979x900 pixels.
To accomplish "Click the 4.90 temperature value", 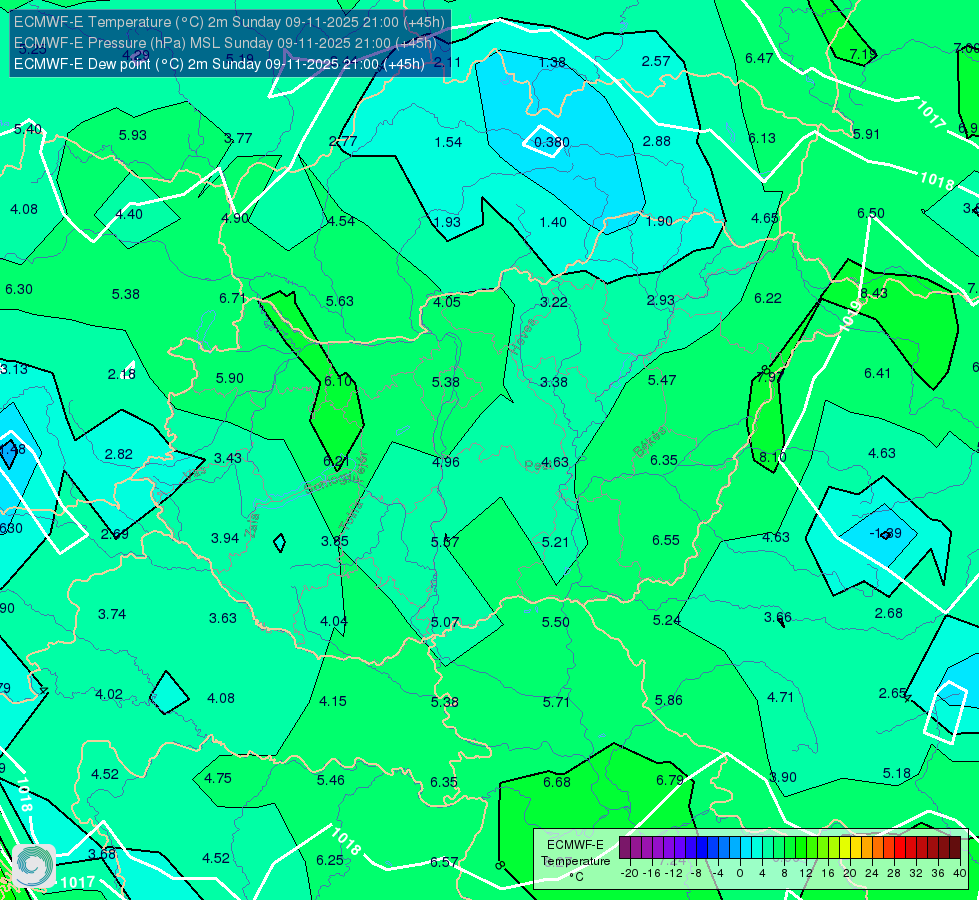I will coord(235,219).
